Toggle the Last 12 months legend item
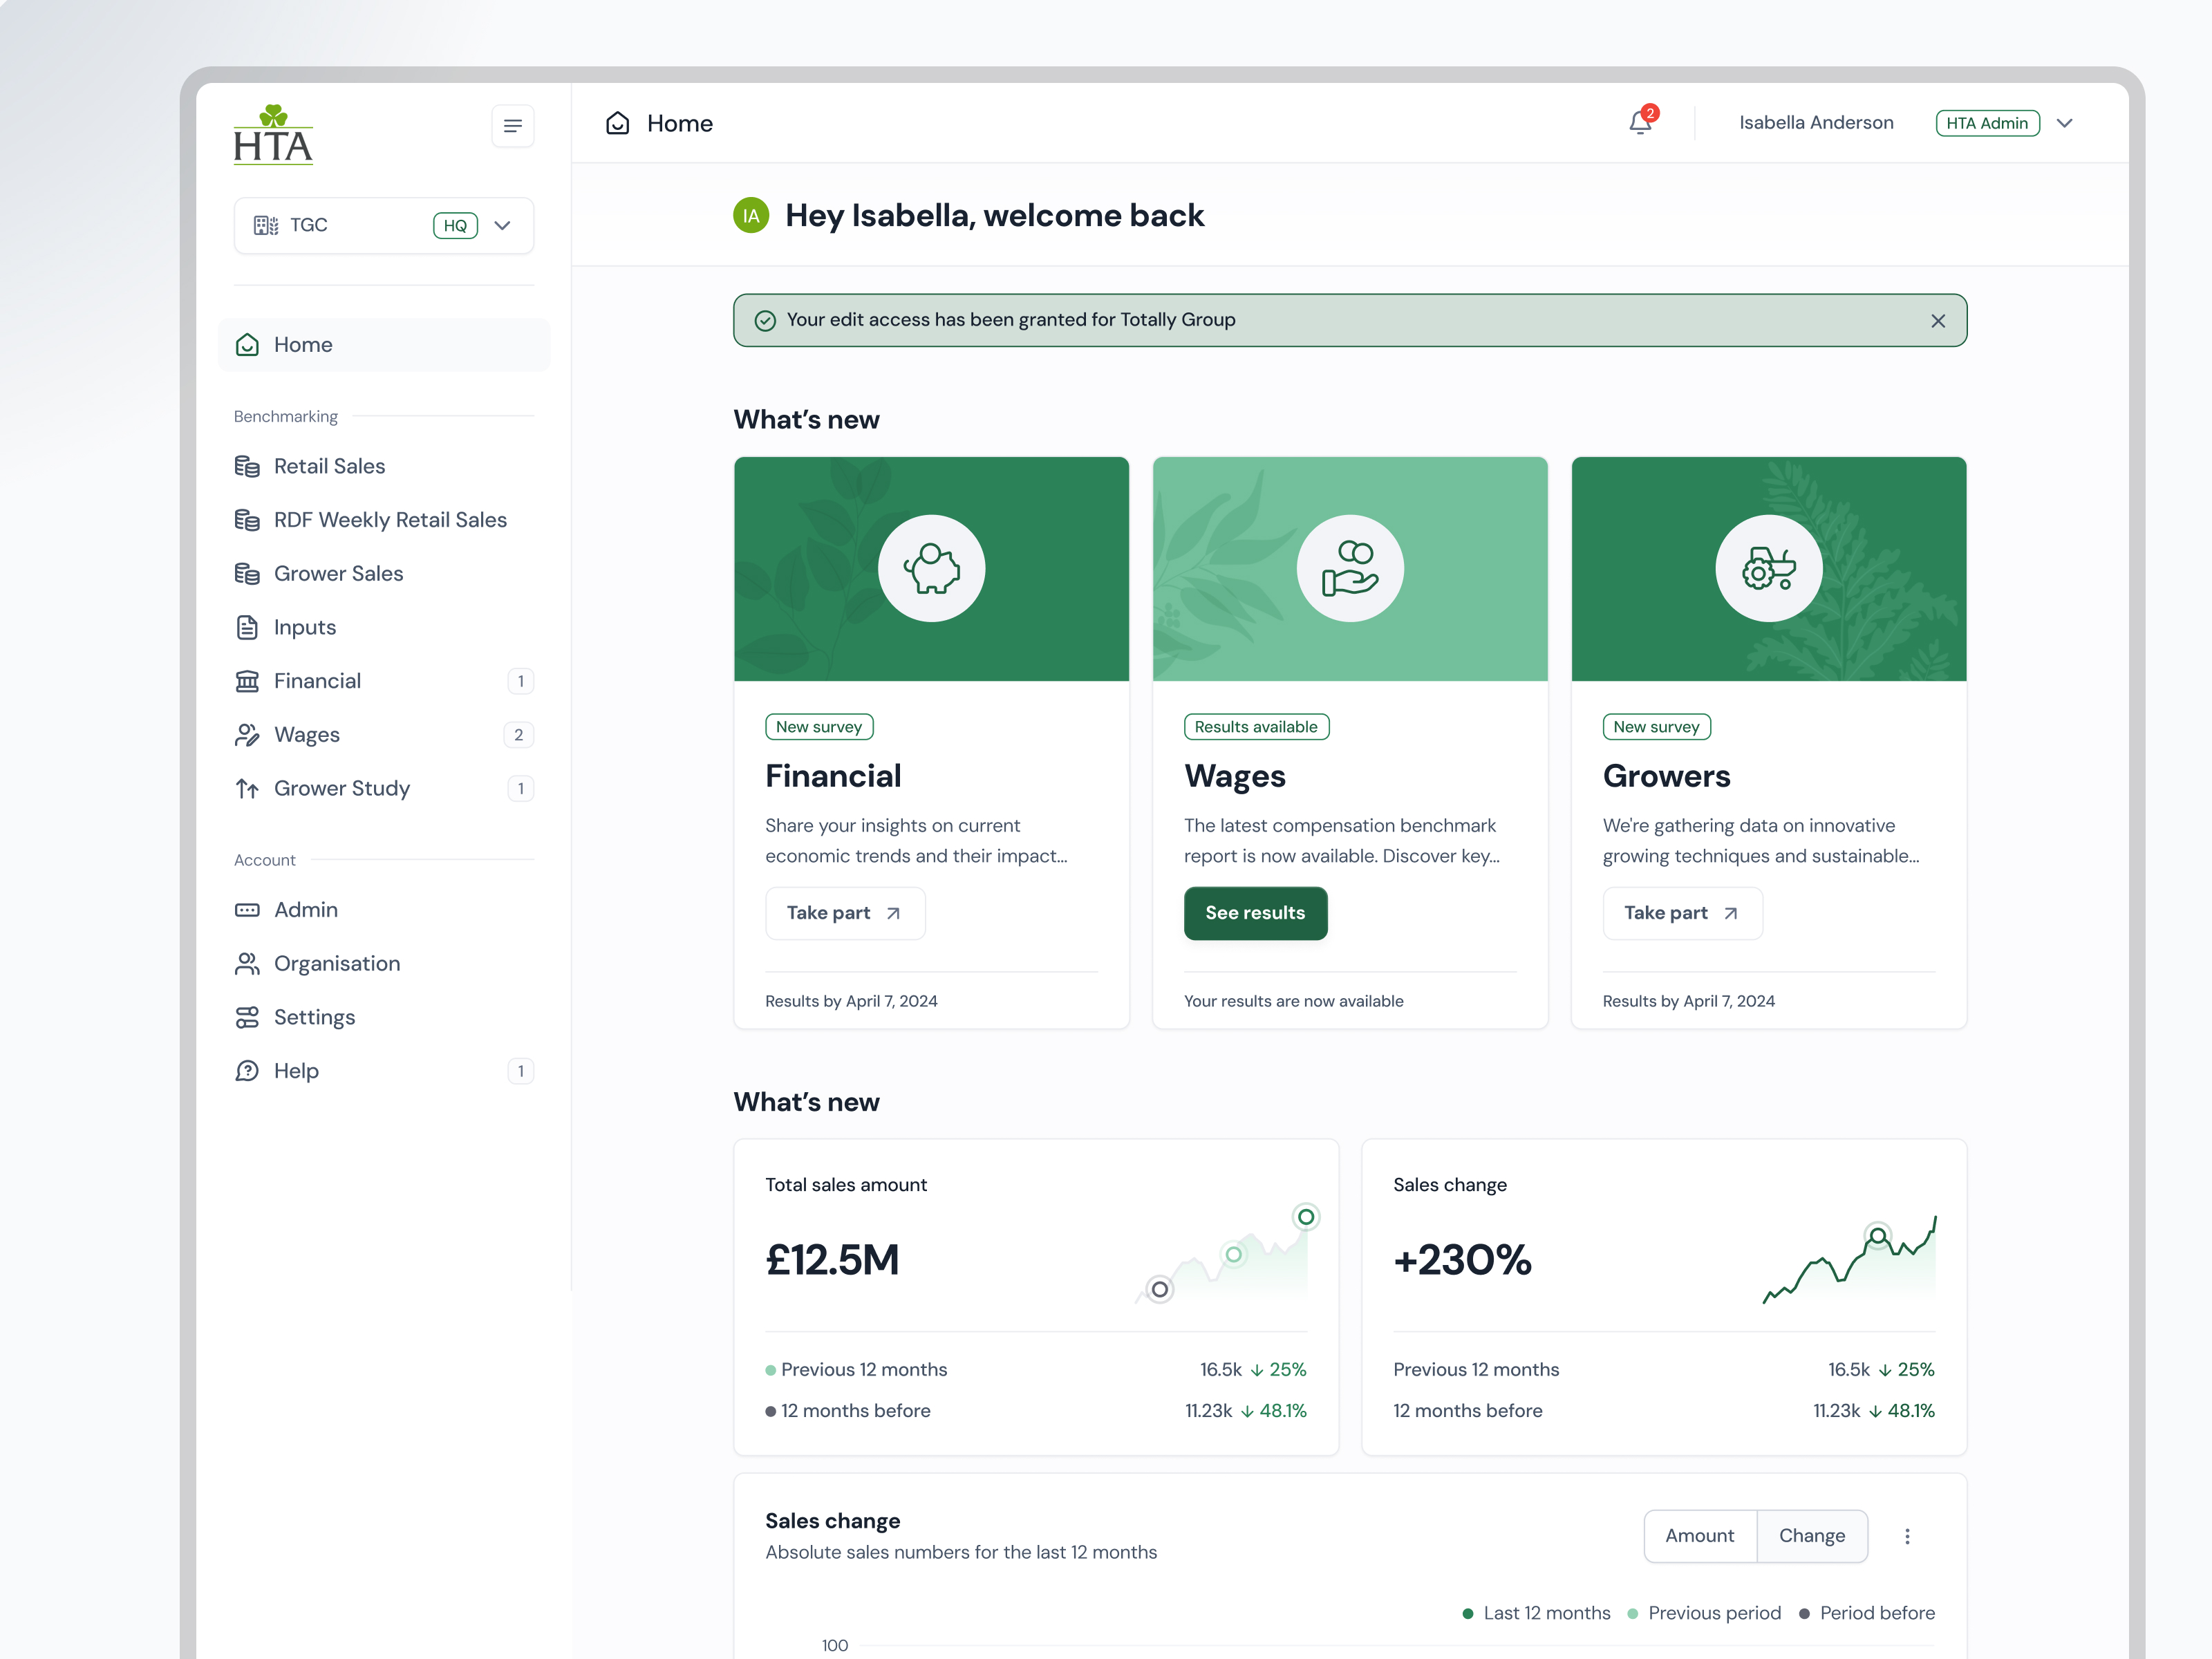The width and height of the screenshot is (2212, 1659). [1536, 1613]
